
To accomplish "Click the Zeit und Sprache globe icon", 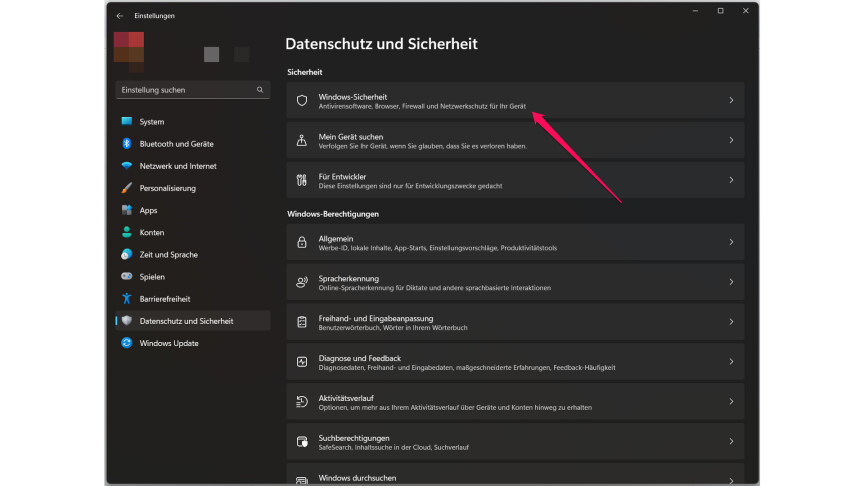I will [x=127, y=254].
